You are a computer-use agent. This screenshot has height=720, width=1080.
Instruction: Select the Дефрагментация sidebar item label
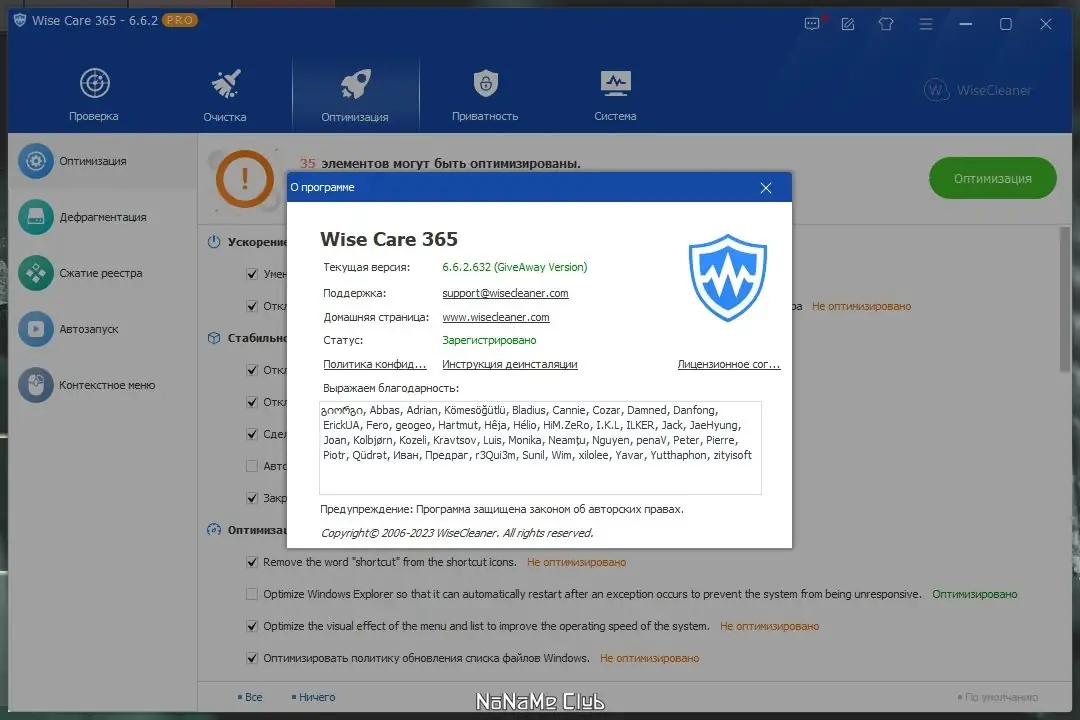103,217
